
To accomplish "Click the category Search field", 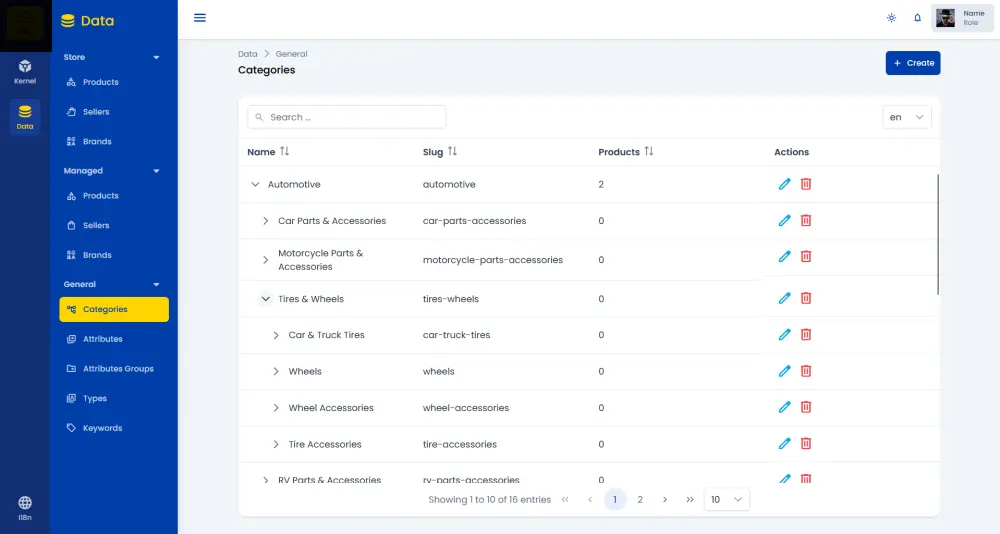I will [x=347, y=117].
